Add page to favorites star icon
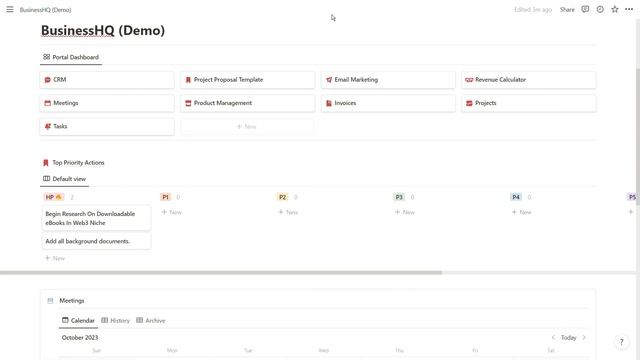This screenshot has width=640, height=360. point(615,9)
